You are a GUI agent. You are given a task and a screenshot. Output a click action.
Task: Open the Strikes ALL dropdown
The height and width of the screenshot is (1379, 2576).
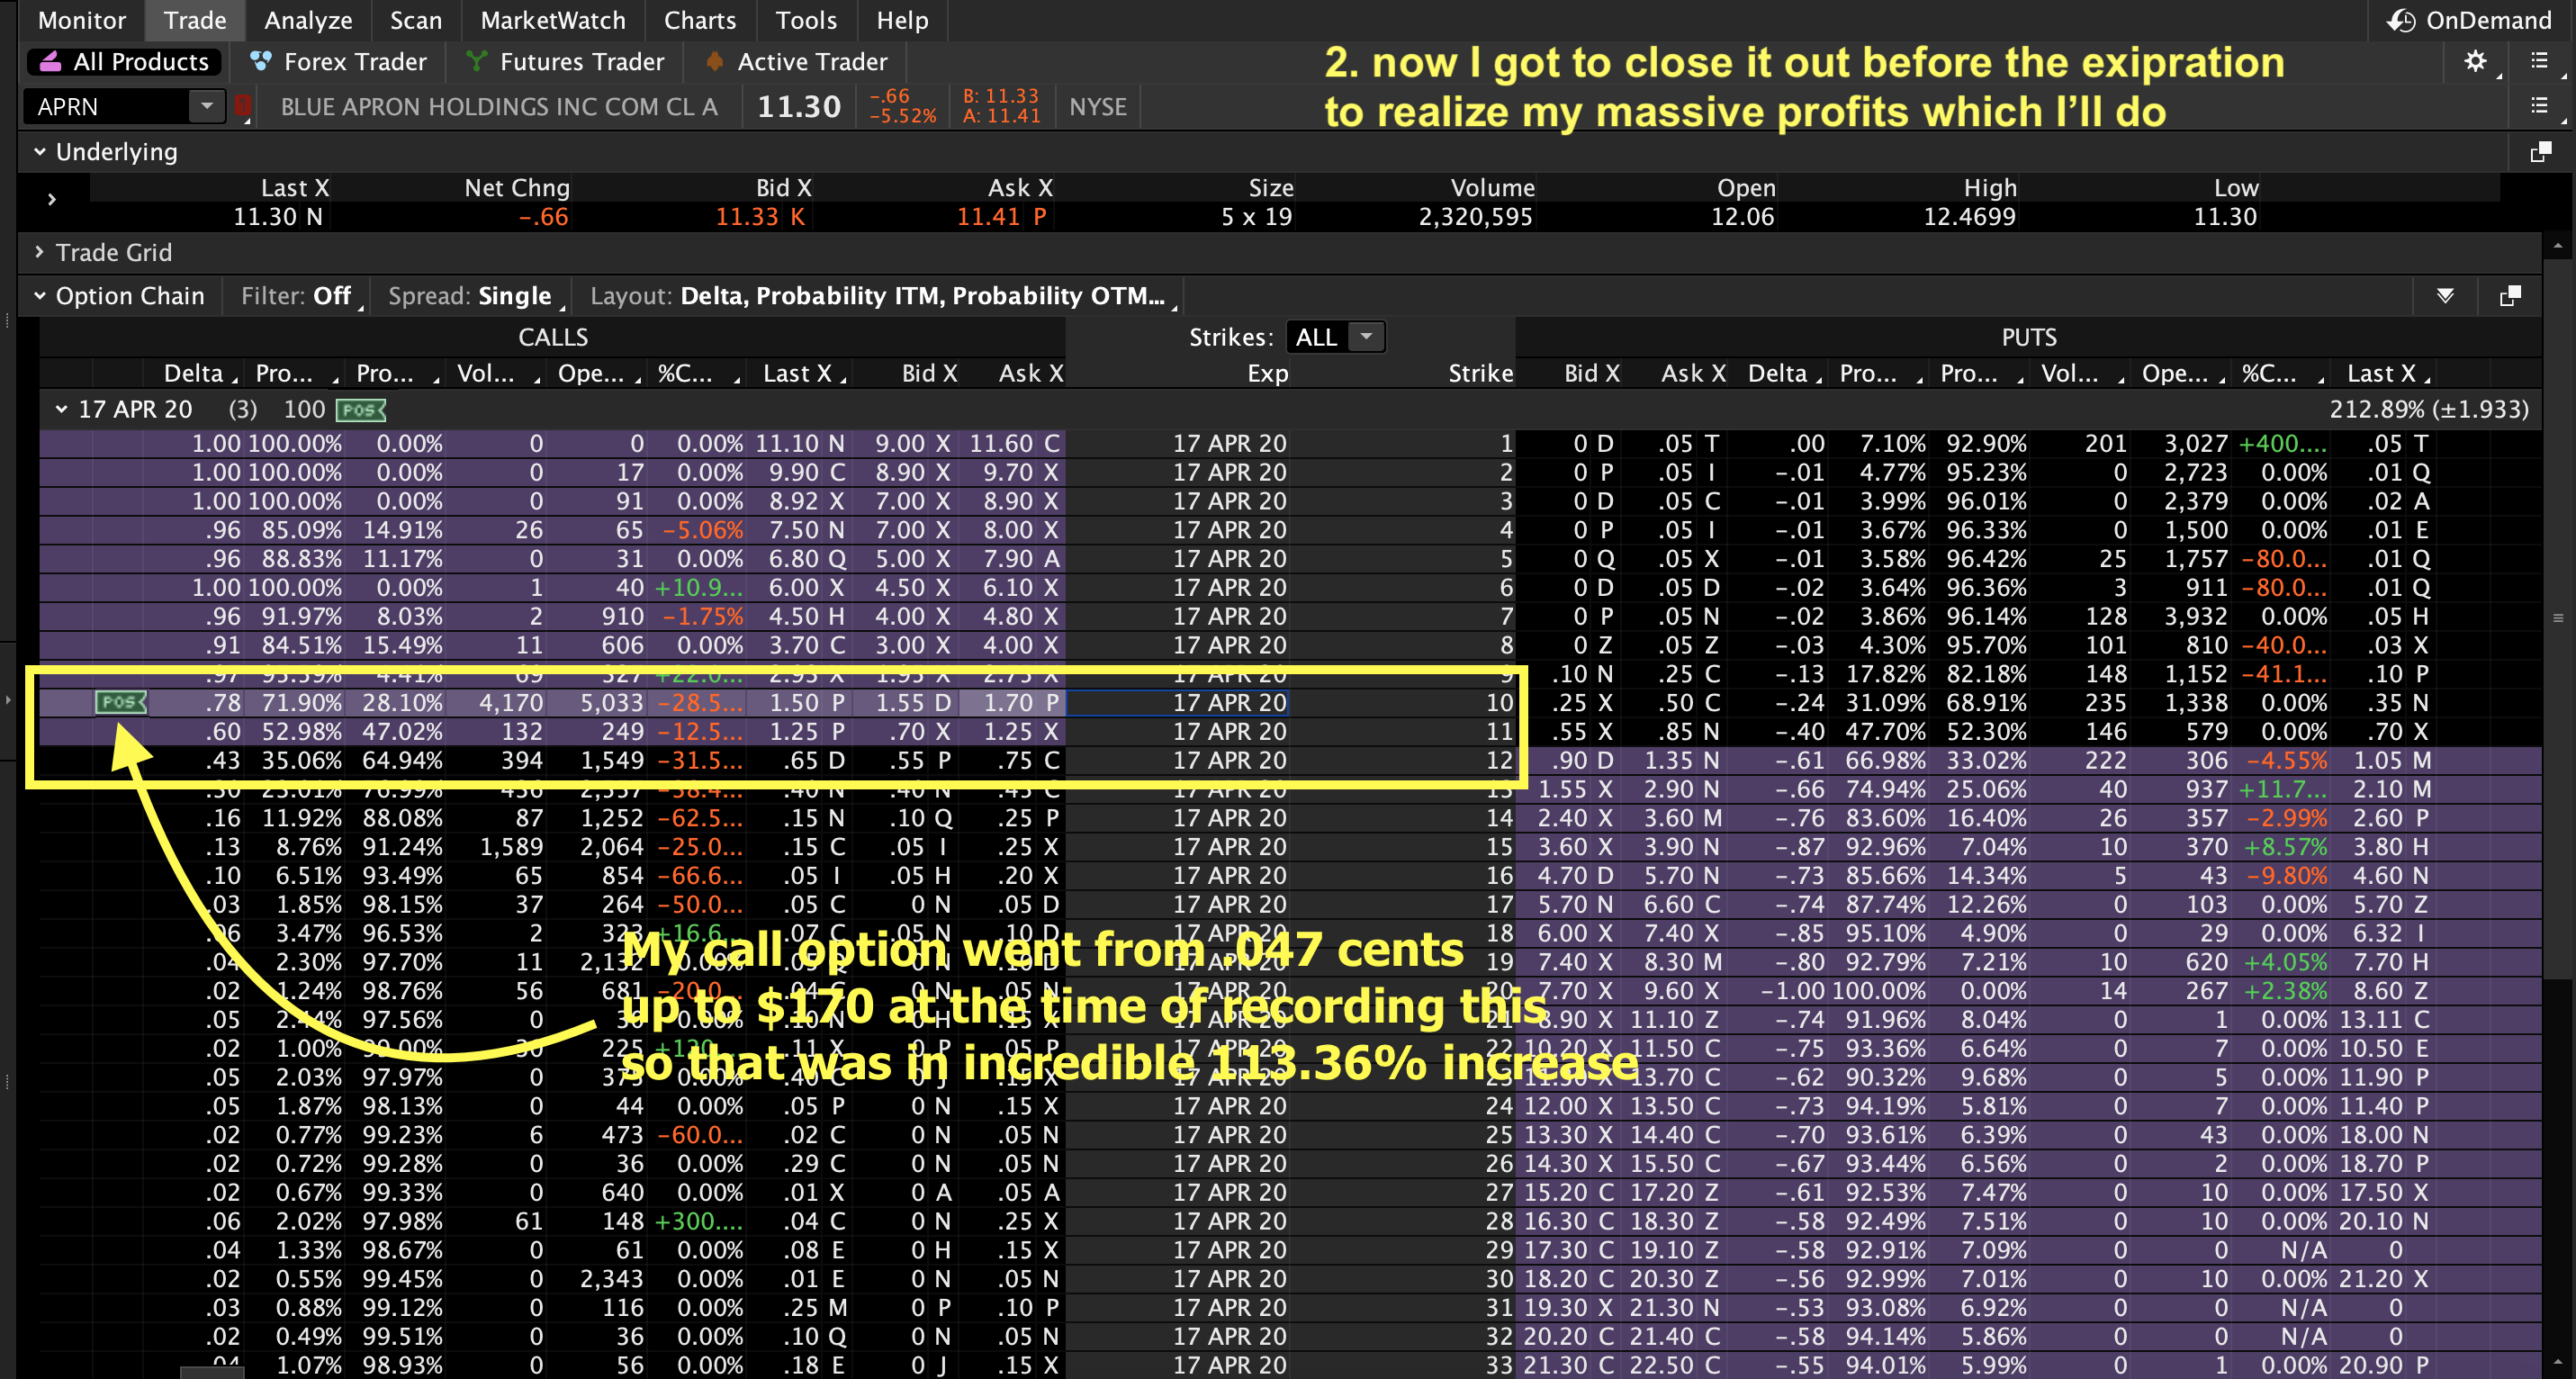[1366, 337]
